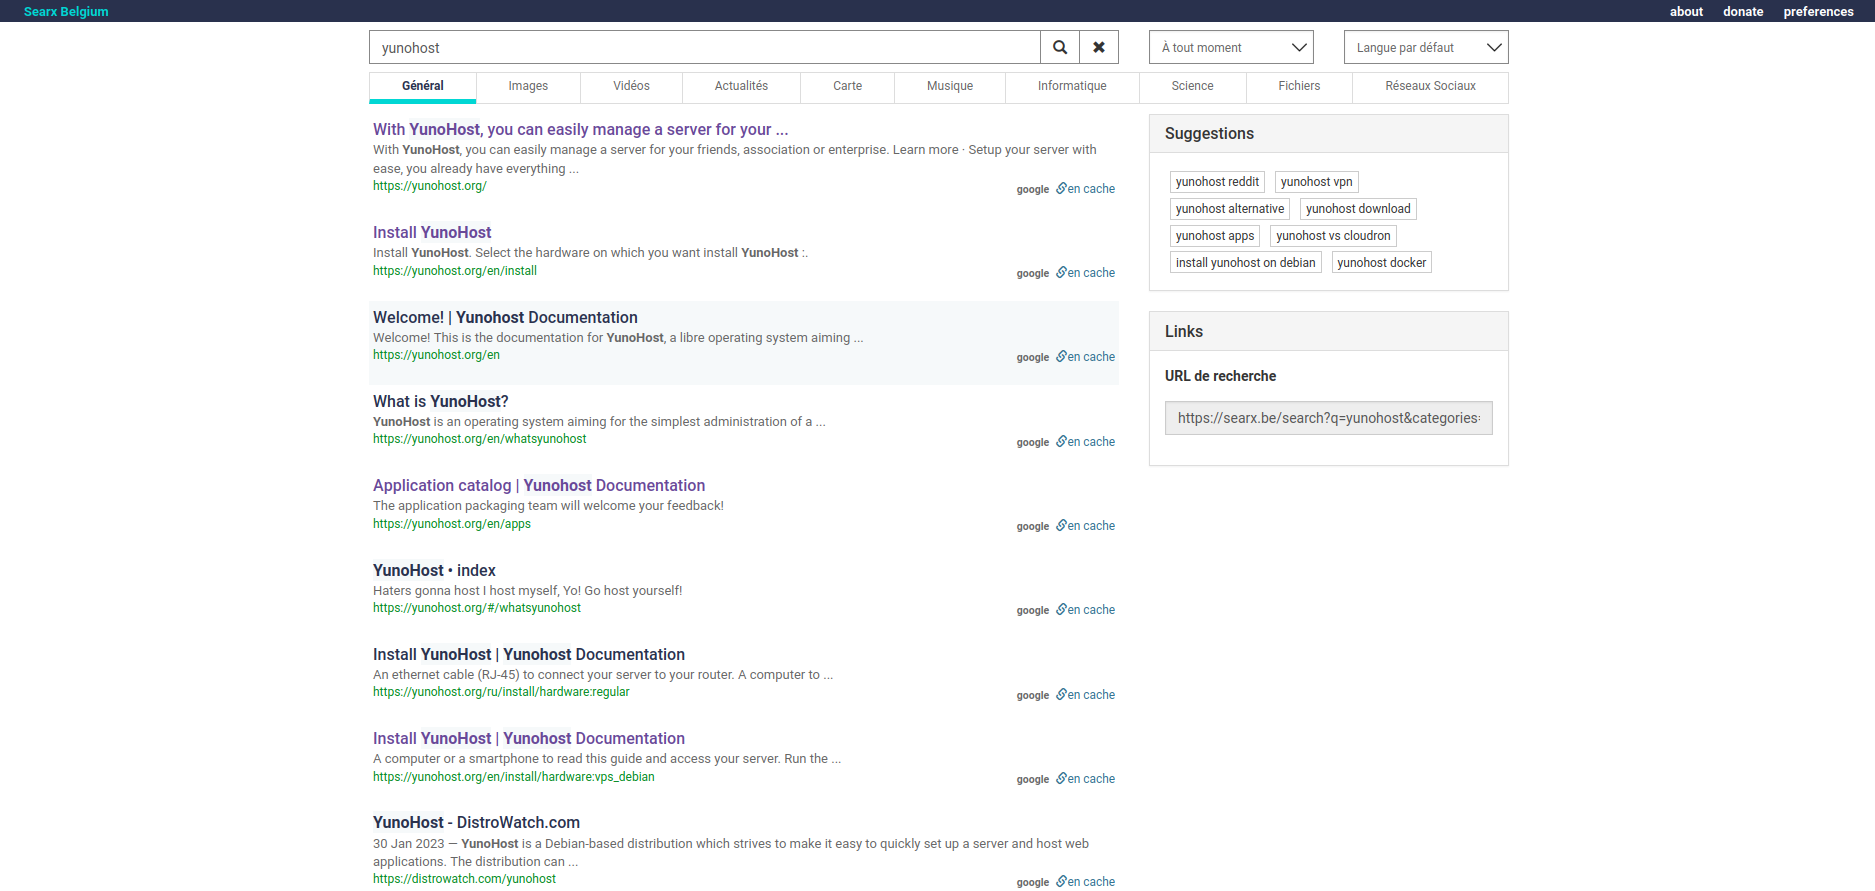Switch to the Musique tab
1875x891 pixels.
950,86
